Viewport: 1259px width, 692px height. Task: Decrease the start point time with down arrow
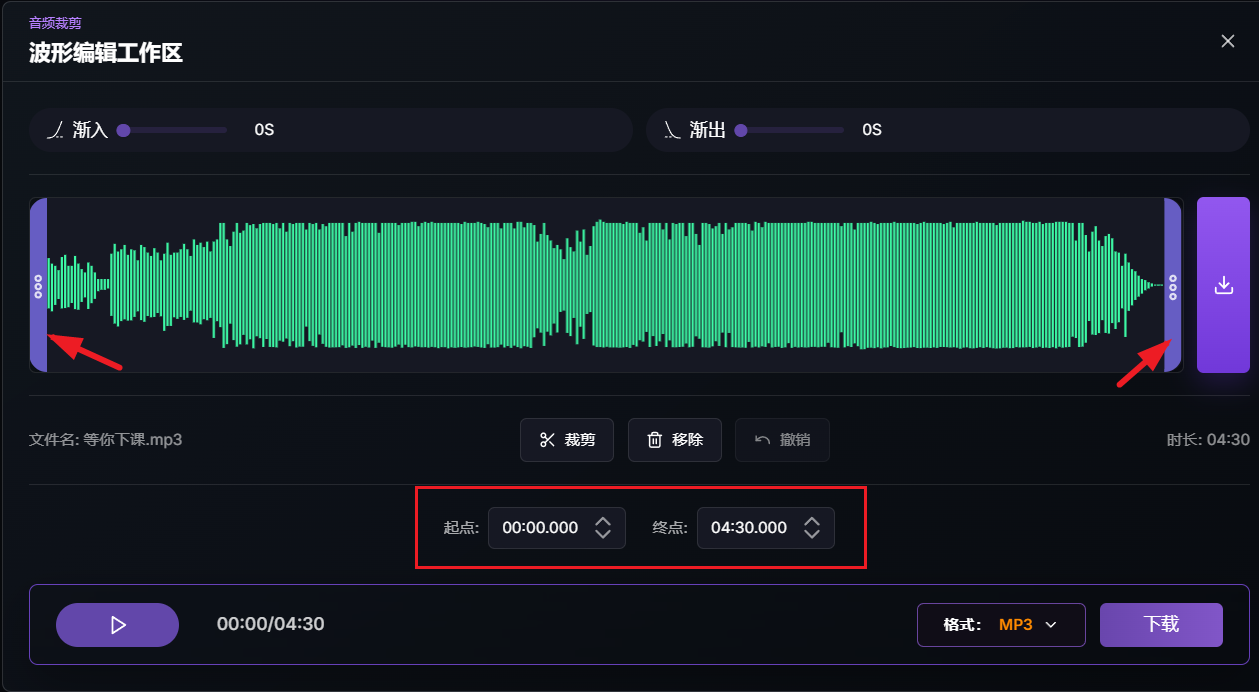coord(603,535)
